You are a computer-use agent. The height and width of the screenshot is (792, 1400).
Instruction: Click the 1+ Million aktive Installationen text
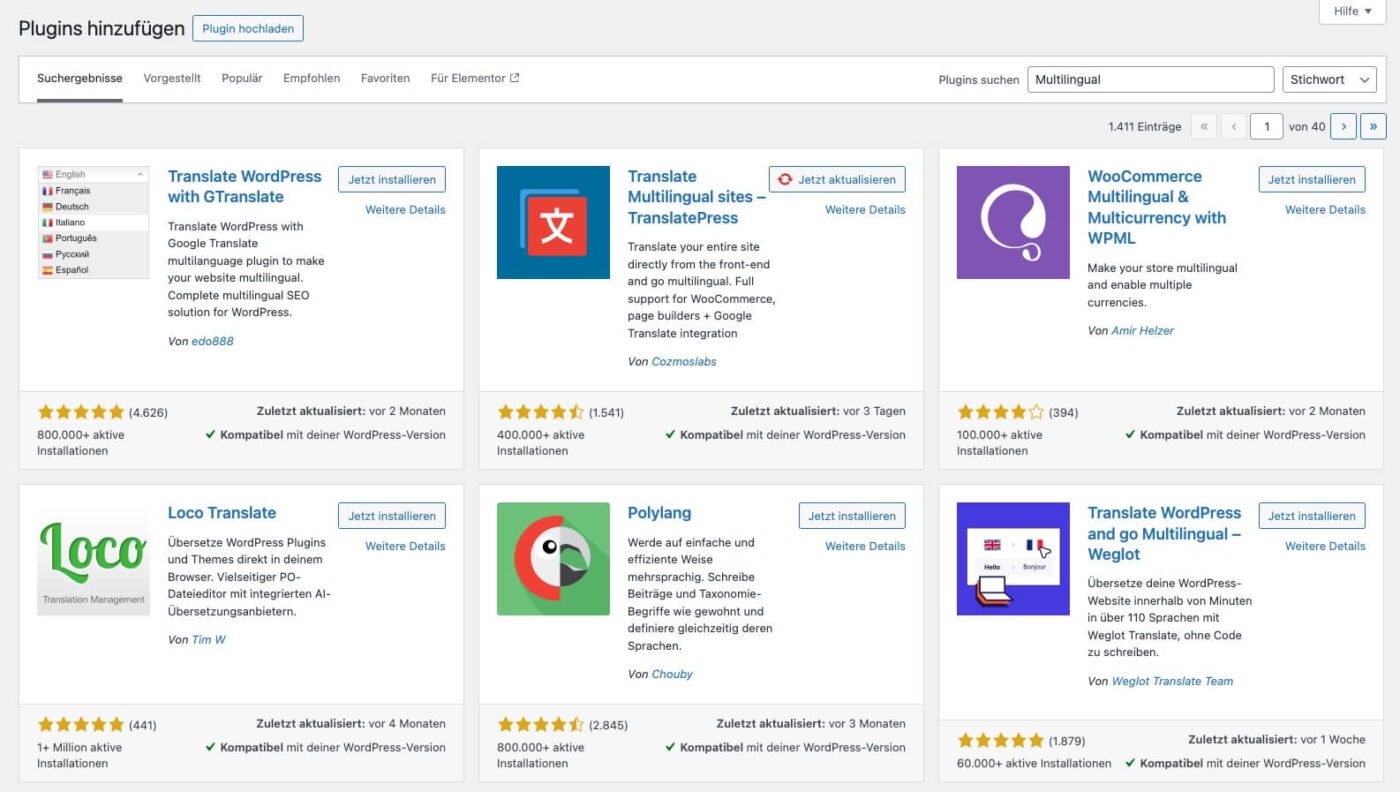[80, 755]
